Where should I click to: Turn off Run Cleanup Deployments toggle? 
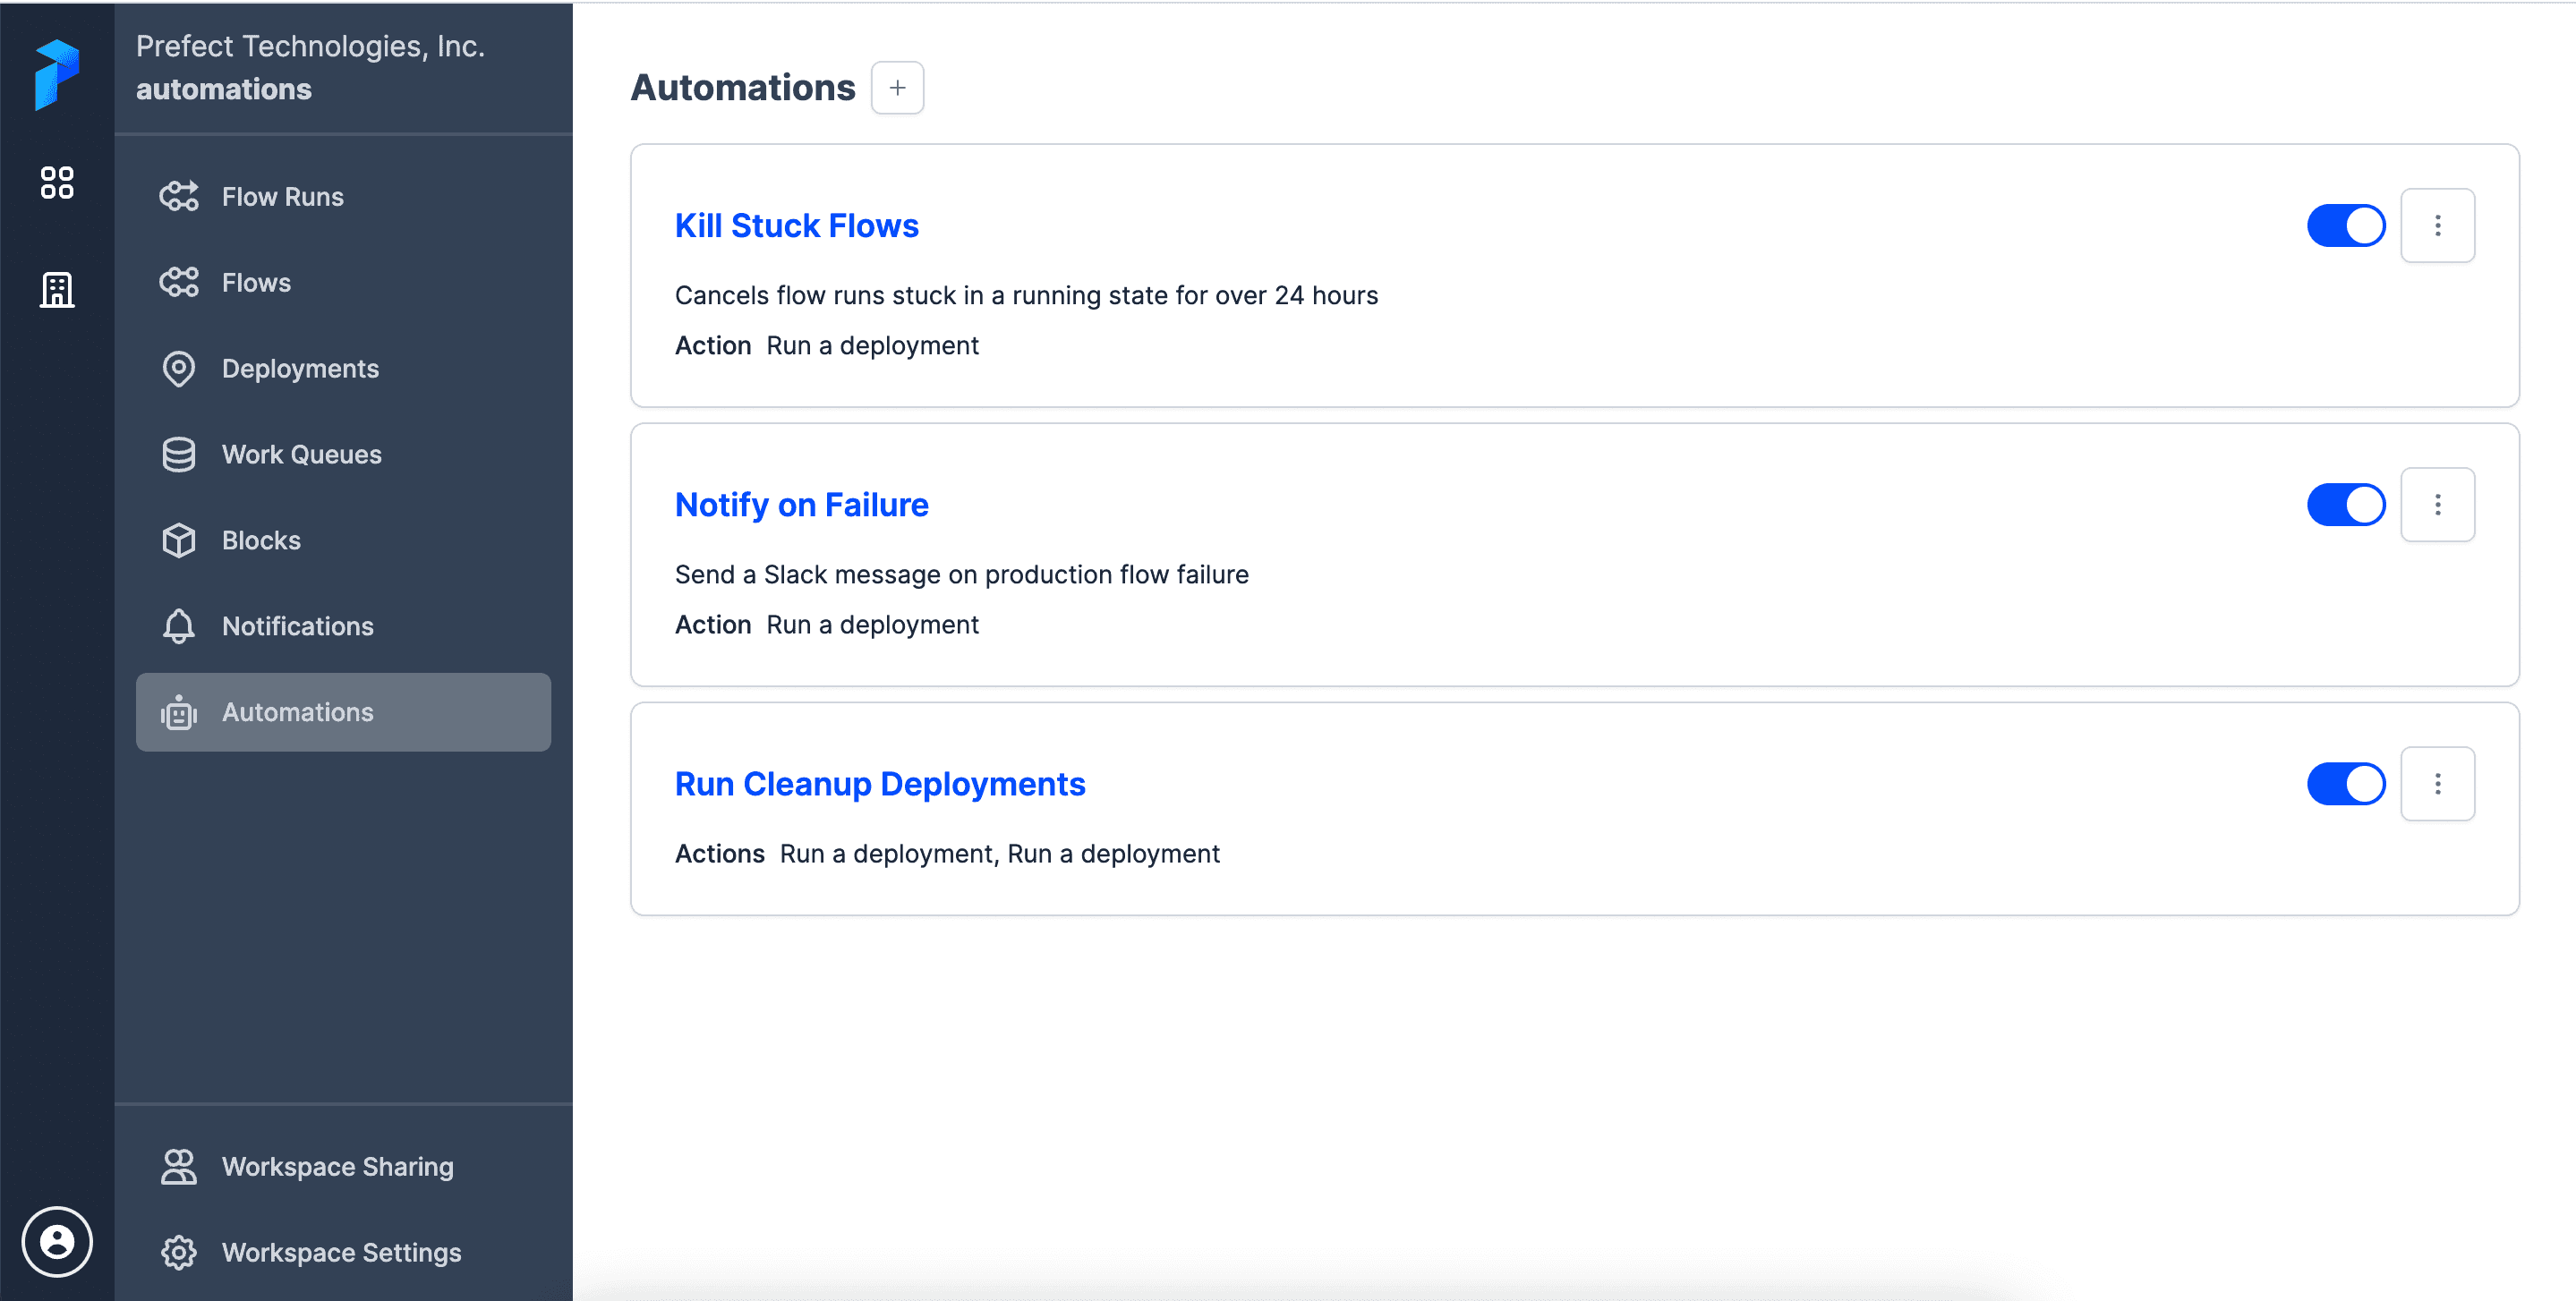click(2345, 784)
